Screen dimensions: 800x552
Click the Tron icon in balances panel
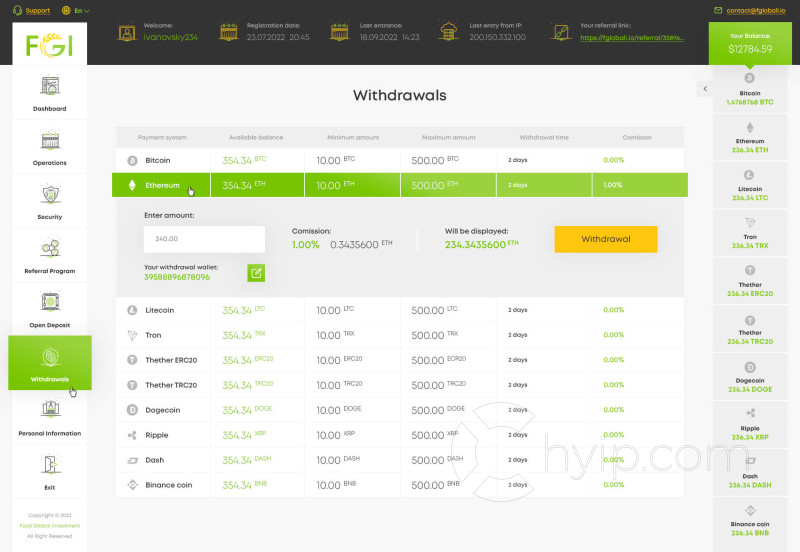[750, 222]
